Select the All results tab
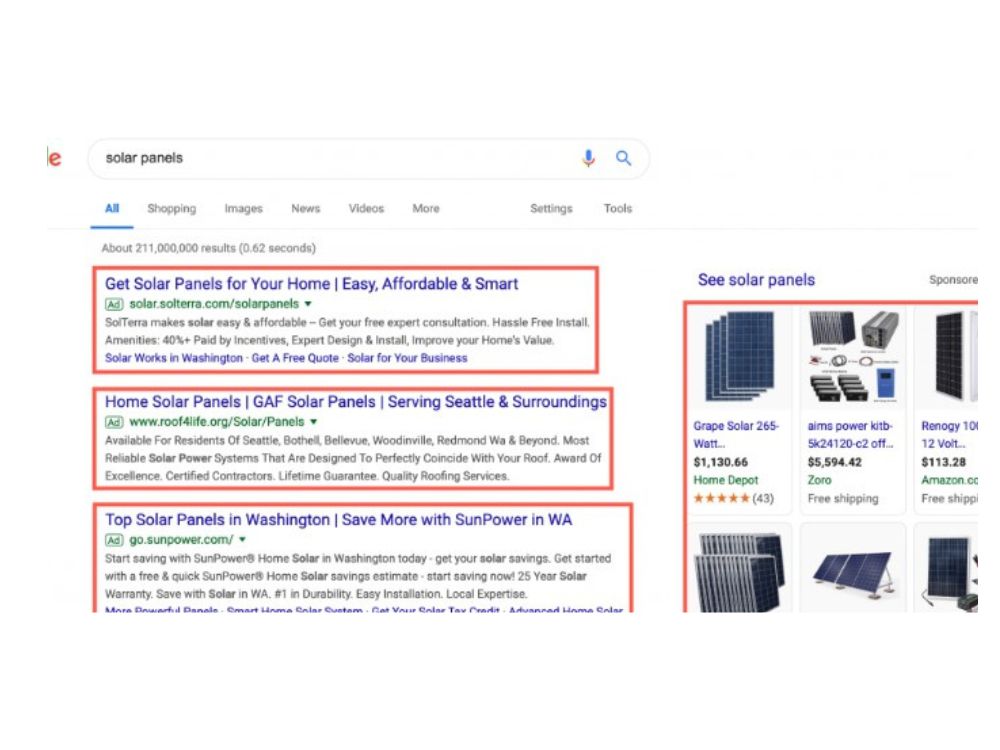The height and width of the screenshot is (750, 1000). click(x=112, y=209)
